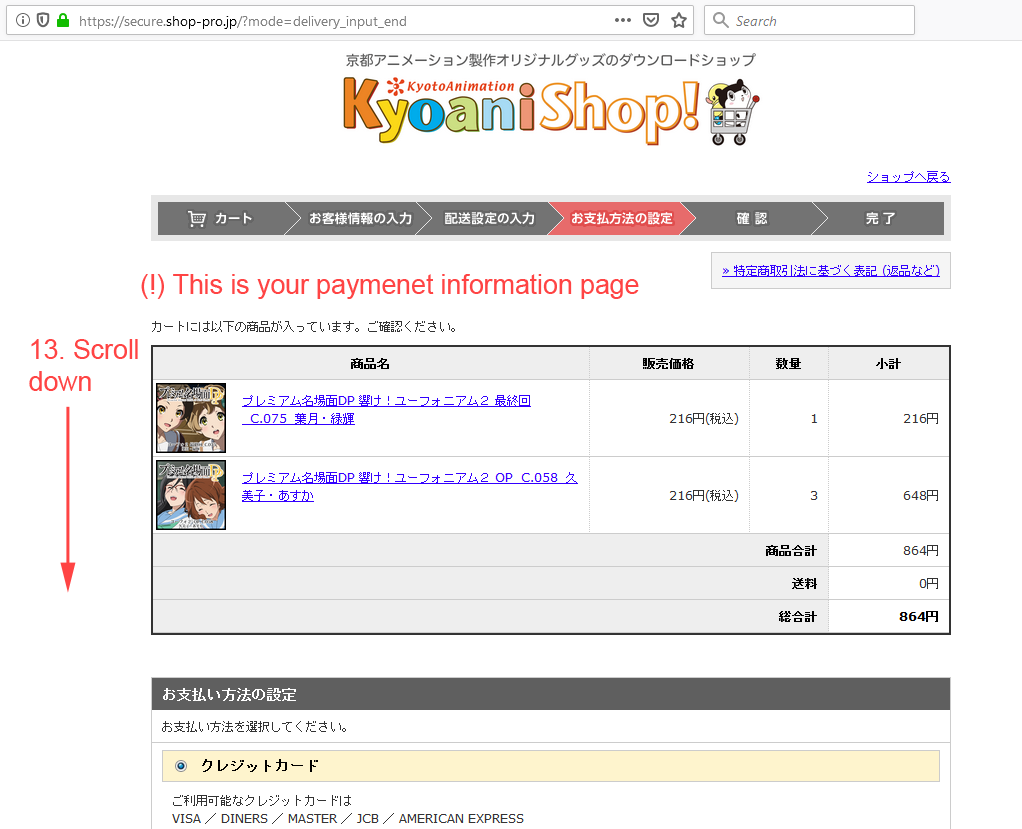Click the 総合計 label
Screen dimensions: 1022x829
(797, 617)
